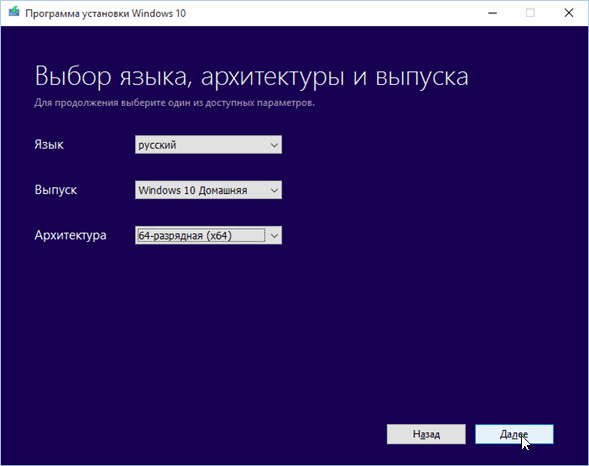
Task: Click the heading Выбор языка, архитектуры и выпуска
Action: coord(251,77)
